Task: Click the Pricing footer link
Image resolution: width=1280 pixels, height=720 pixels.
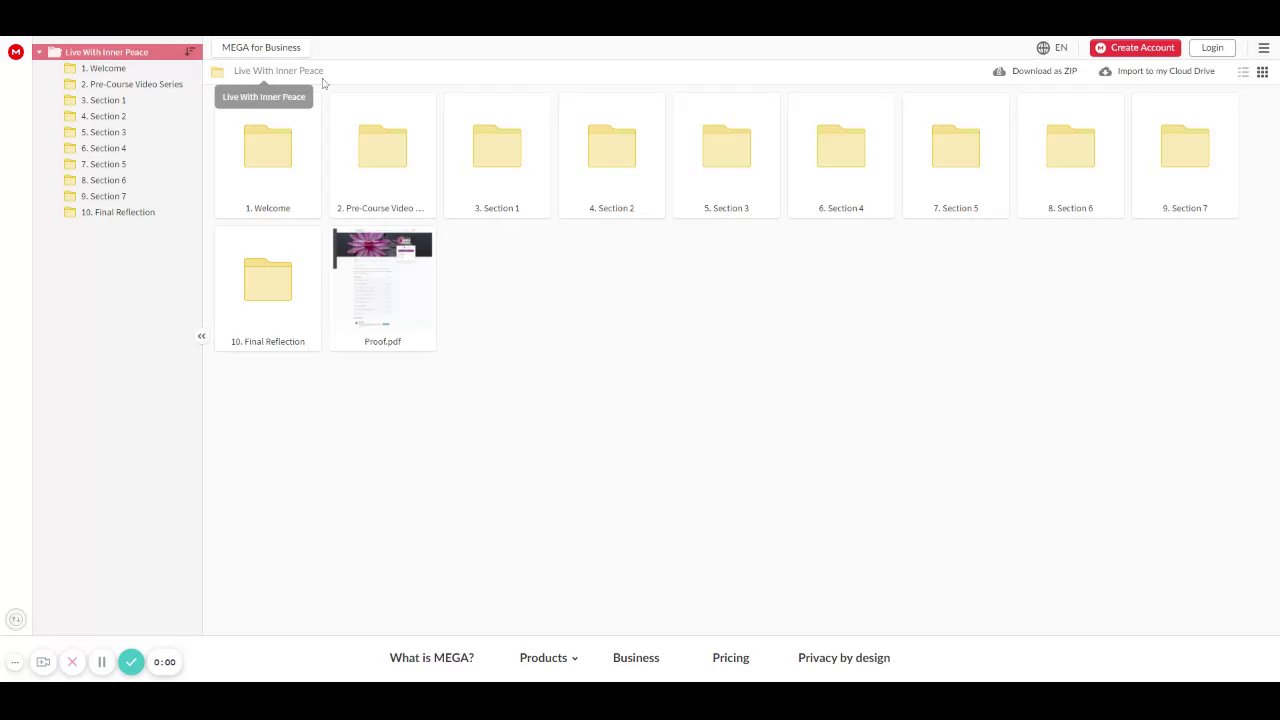Action: click(x=731, y=658)
